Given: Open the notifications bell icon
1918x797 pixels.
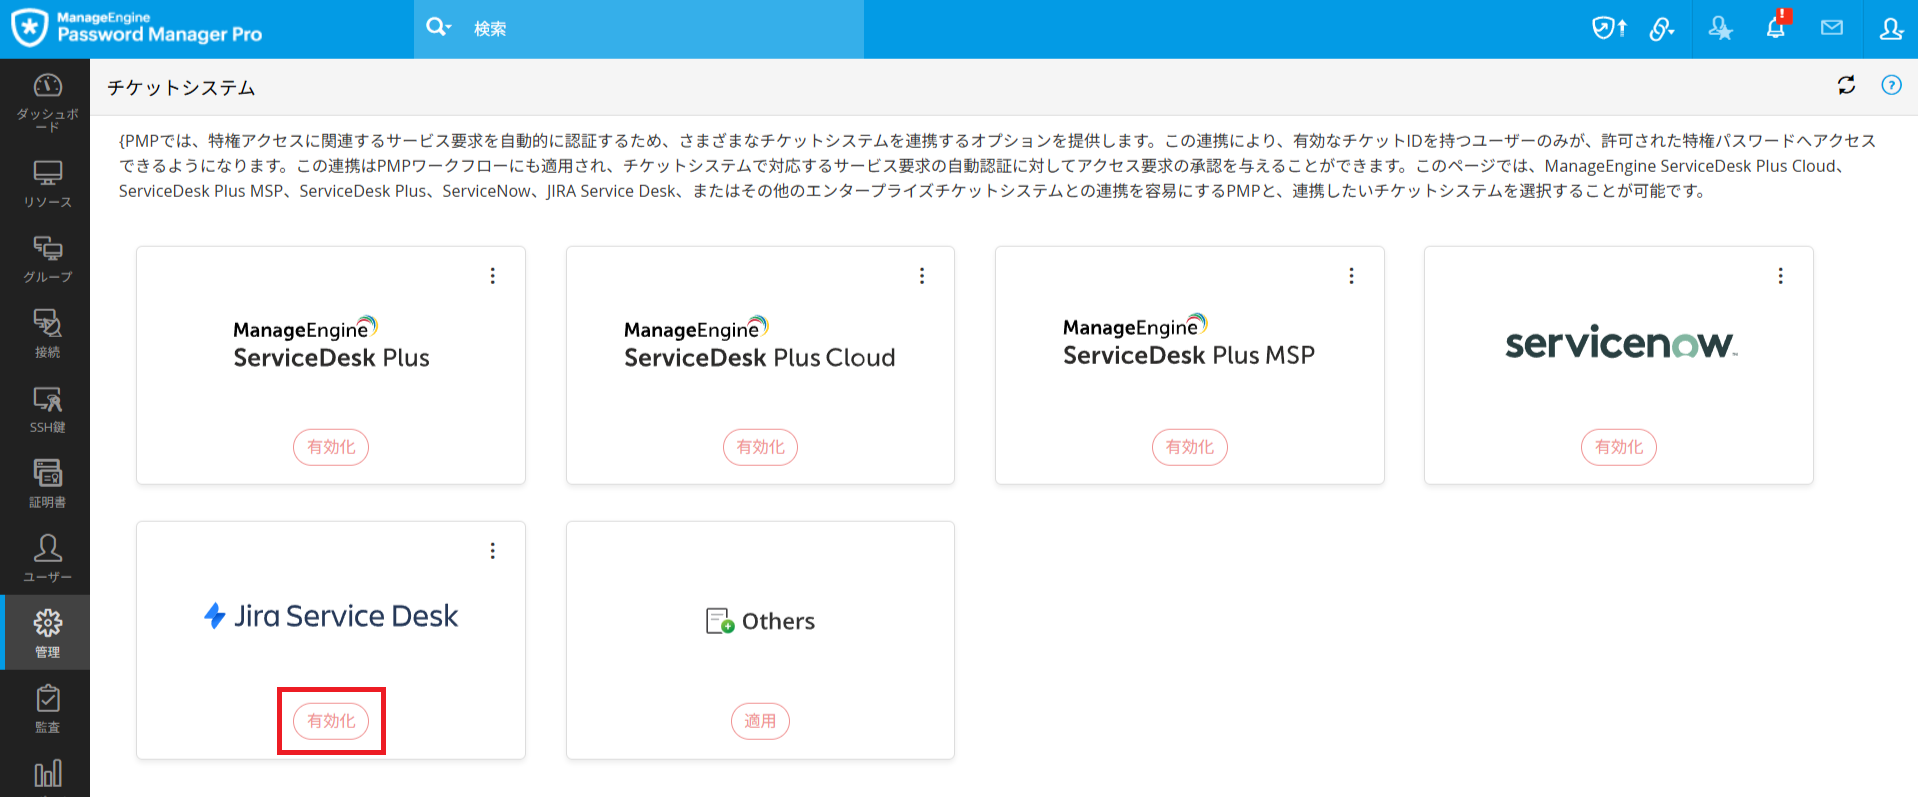Looking at the screenshot, I should pos(1775,28).
